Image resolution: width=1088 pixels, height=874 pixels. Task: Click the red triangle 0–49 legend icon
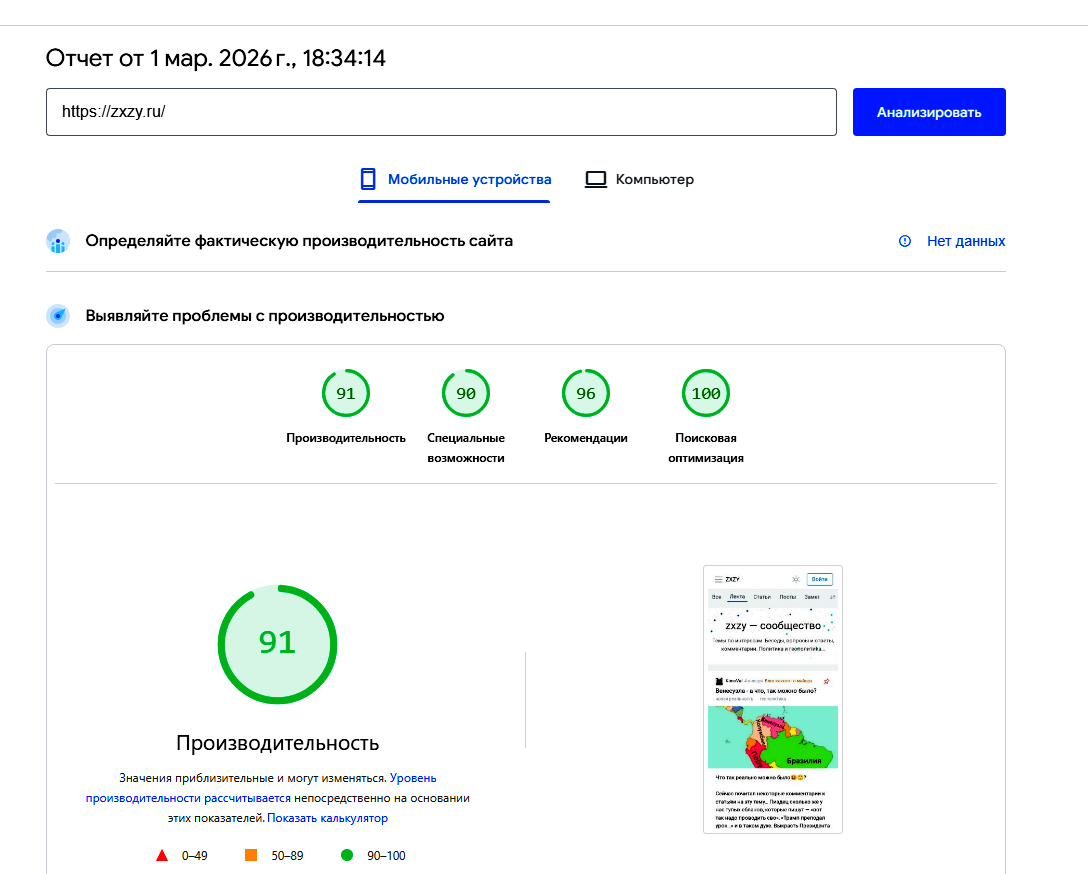pos(162,855)
